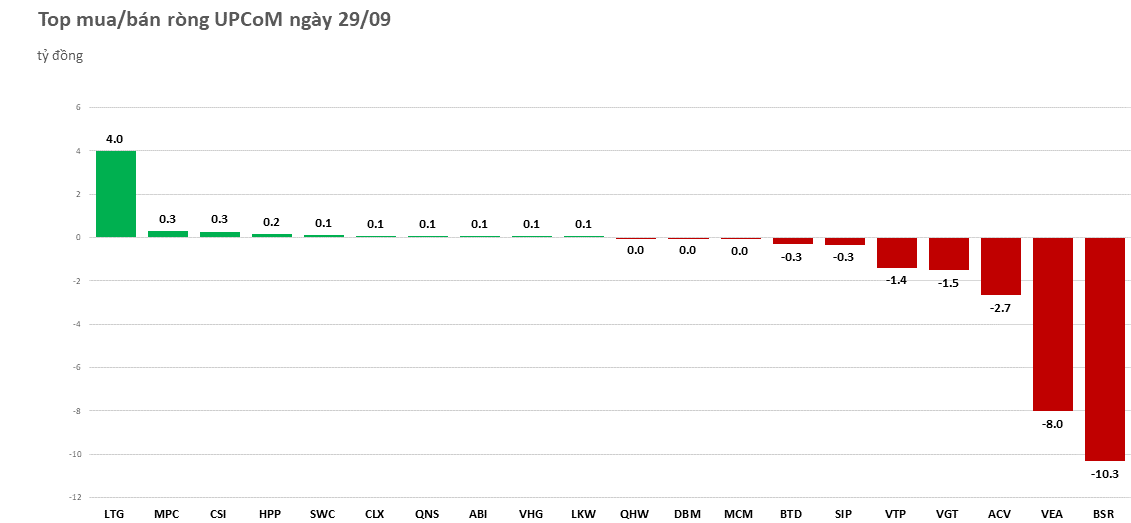
Task: Click the -8.0 data label
Action: (1052, 424)
